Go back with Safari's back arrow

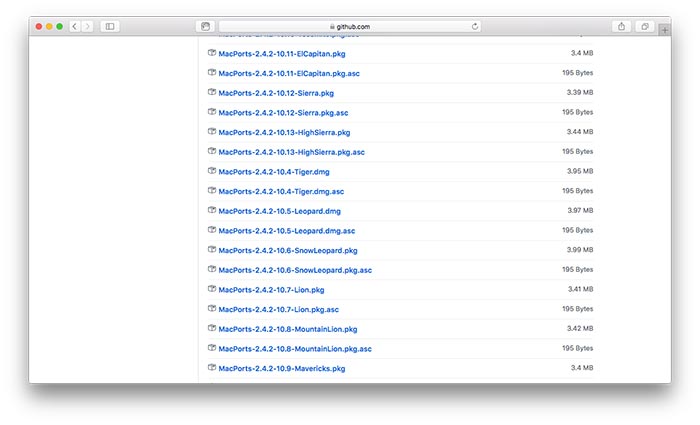click(75, 27)
